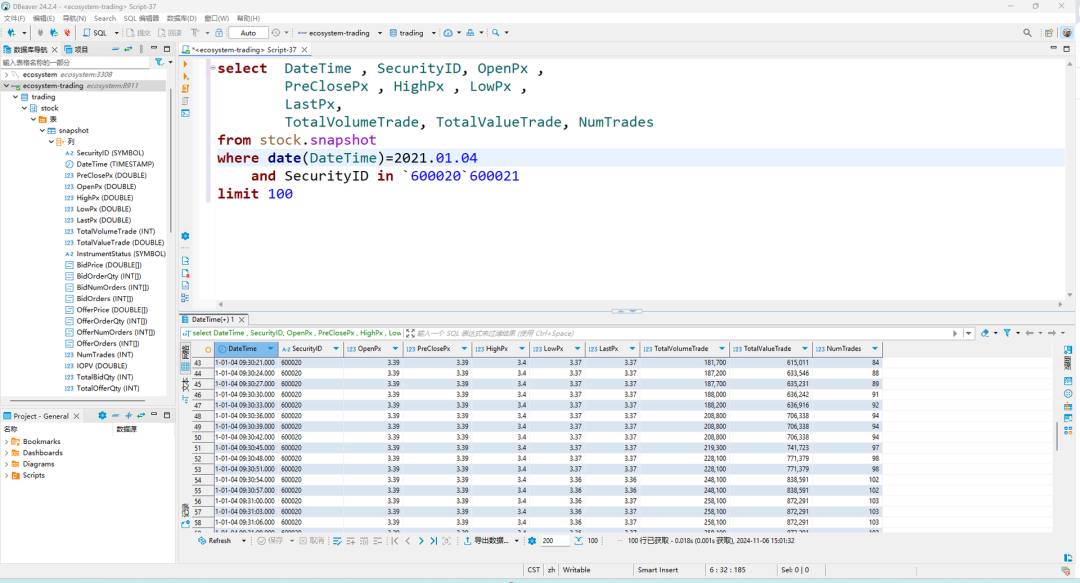Click the add row icon in results toolbar
This screenshot has width=1080, height=583.
[351, 541]
